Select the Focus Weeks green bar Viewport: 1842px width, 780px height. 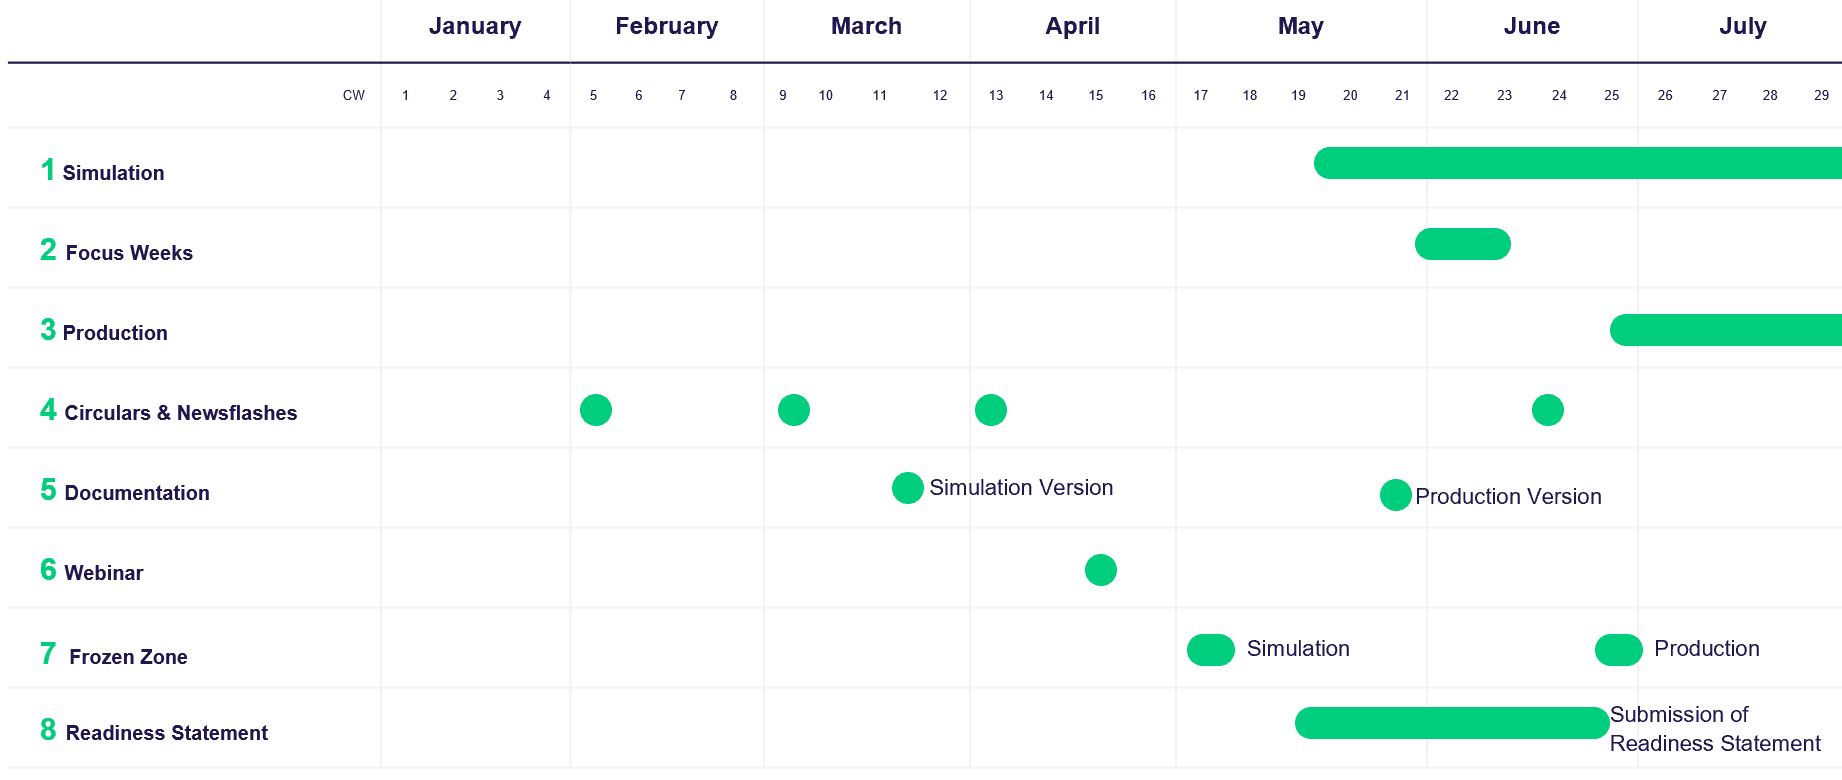click(x=1462, y=244)
